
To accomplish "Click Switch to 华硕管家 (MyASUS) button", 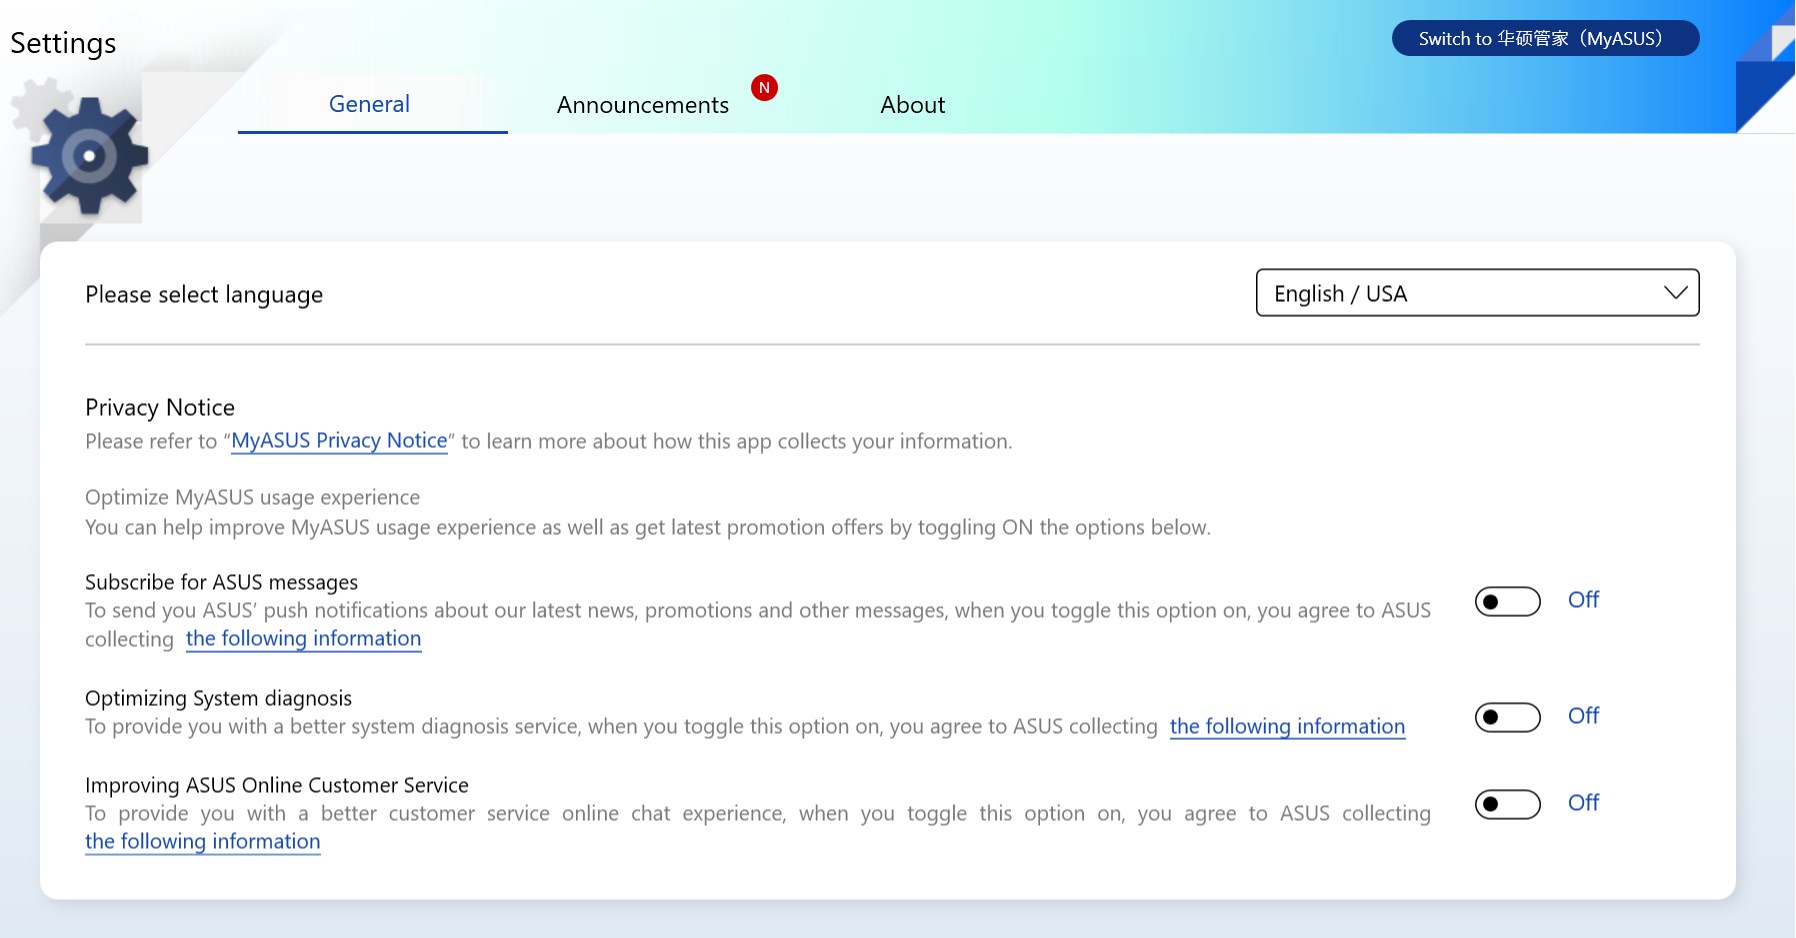I will point(1545,39).
